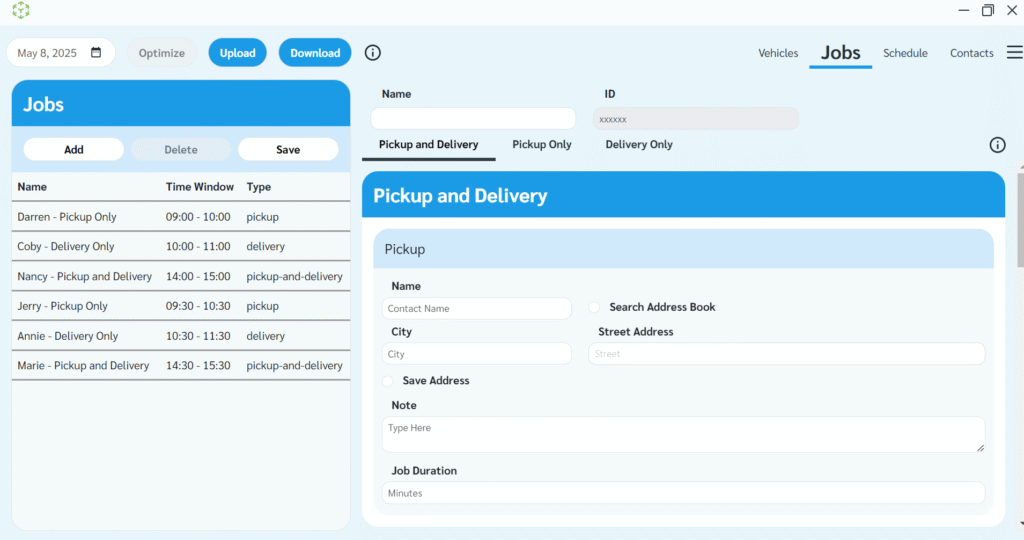Click the green app logo icon
This screenshot has height=540, width=1024.
tap(21, 10)
